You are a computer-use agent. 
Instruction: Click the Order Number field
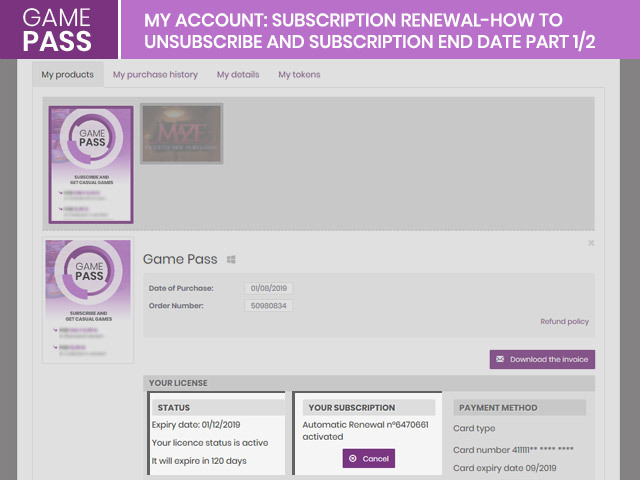tap(269, 306)
